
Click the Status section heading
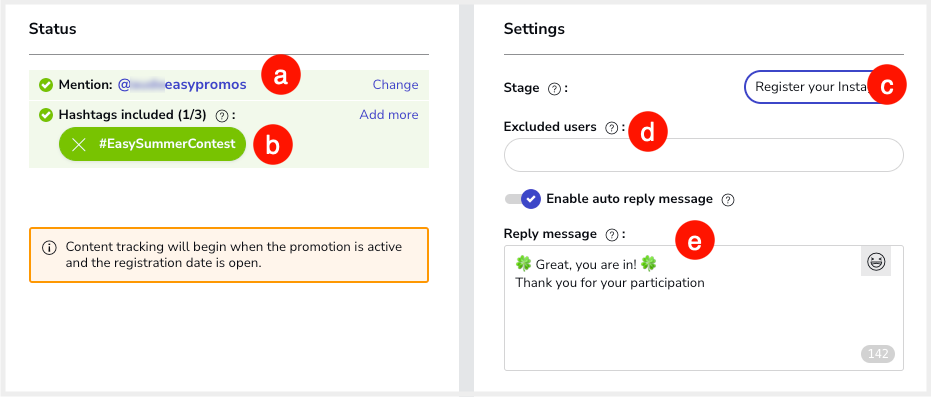coord(53,28)
